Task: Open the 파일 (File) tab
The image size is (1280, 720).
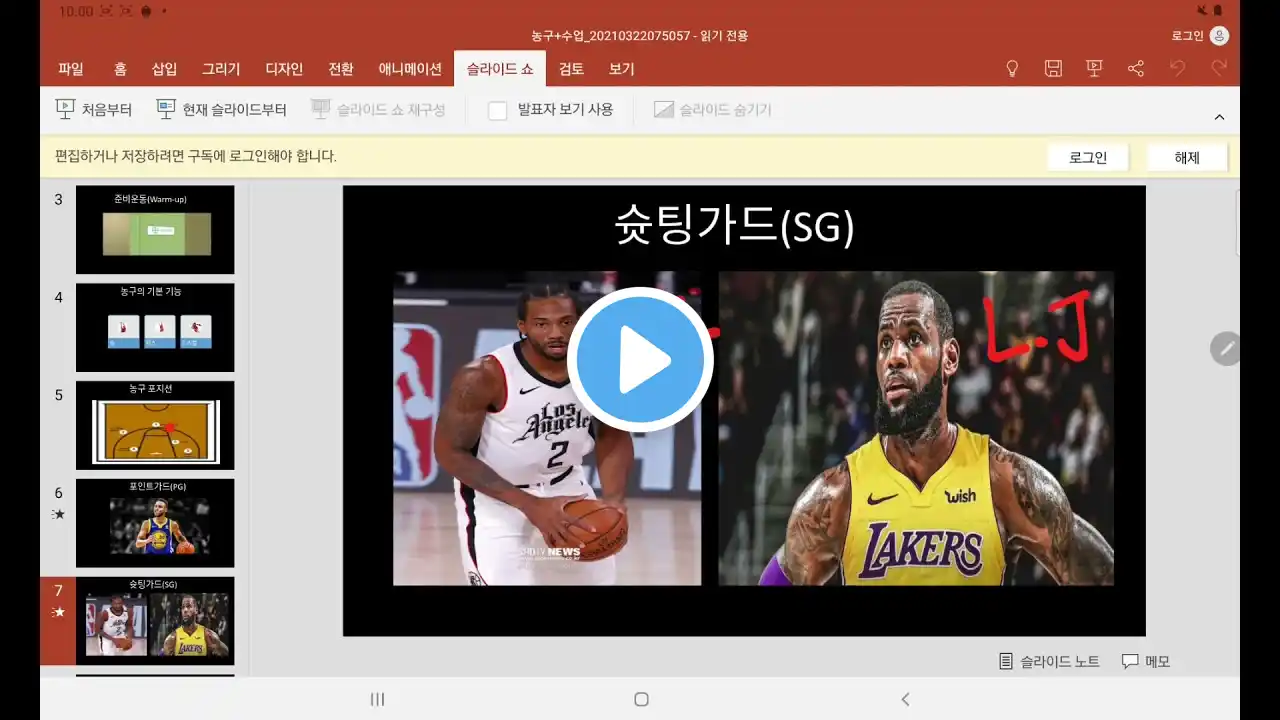Action: (71, 69)
